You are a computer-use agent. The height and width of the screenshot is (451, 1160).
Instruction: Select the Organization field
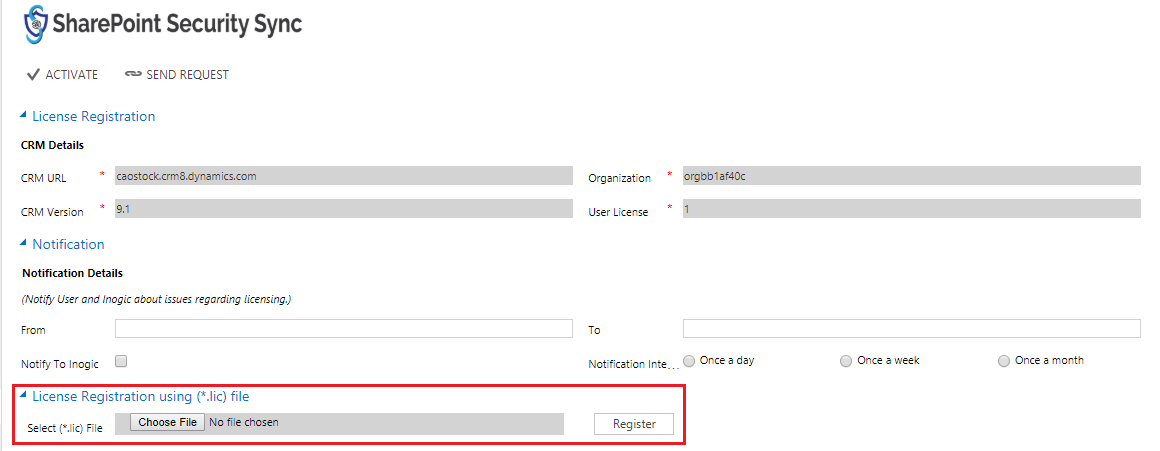point(911,176)
